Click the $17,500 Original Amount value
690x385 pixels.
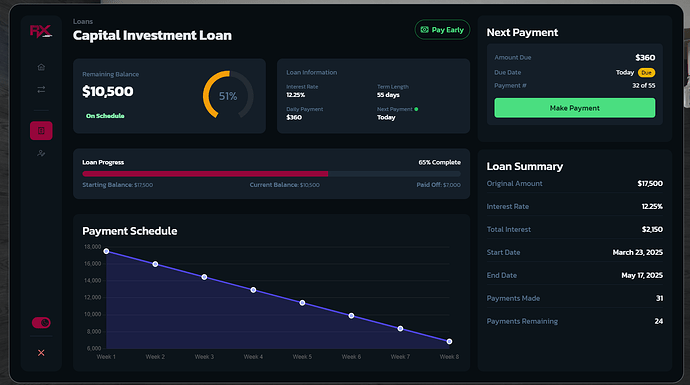tap(650, 183)
